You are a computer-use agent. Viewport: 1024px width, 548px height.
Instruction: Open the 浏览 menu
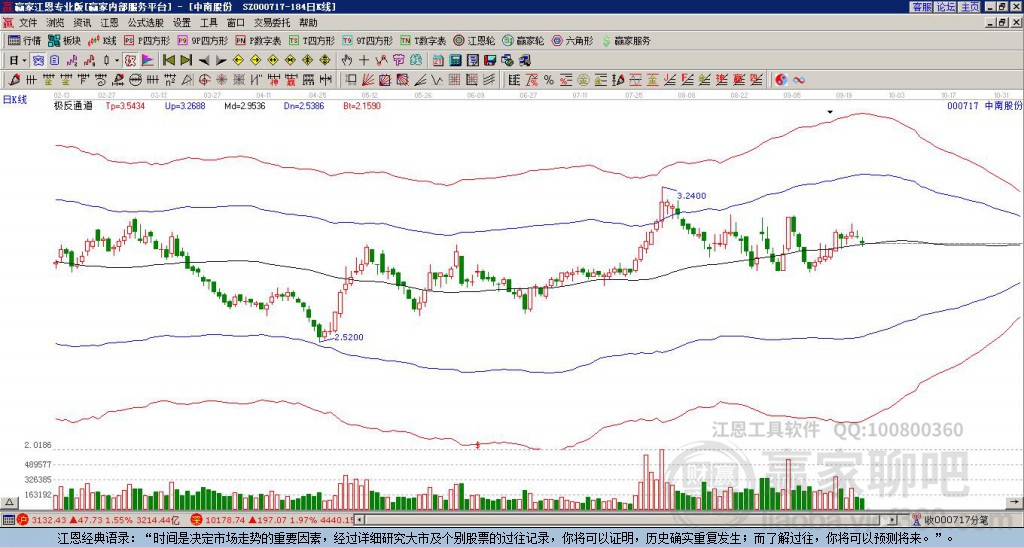click(56, 23)
